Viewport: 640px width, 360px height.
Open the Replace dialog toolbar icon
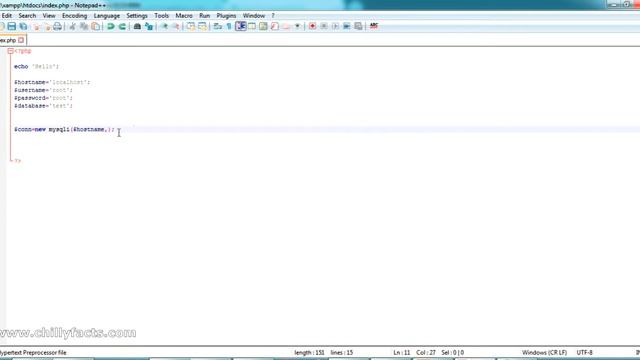coord(149,27)
